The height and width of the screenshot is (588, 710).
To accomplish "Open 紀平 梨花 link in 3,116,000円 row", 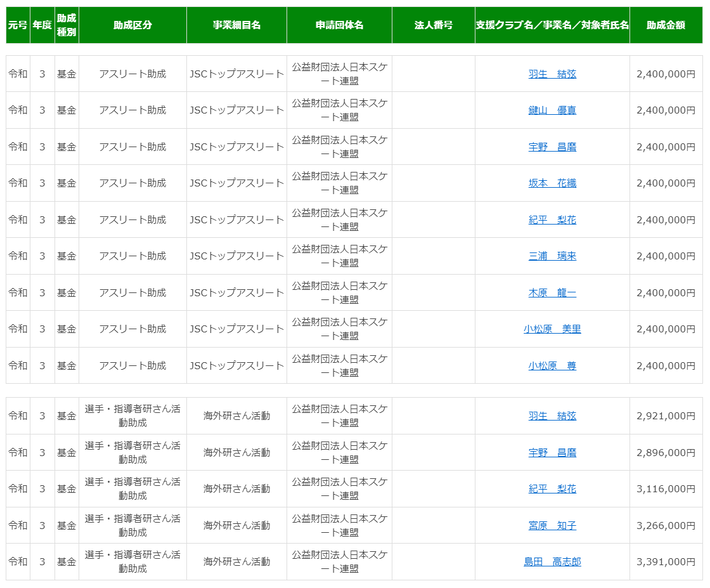I will [552, 488].
